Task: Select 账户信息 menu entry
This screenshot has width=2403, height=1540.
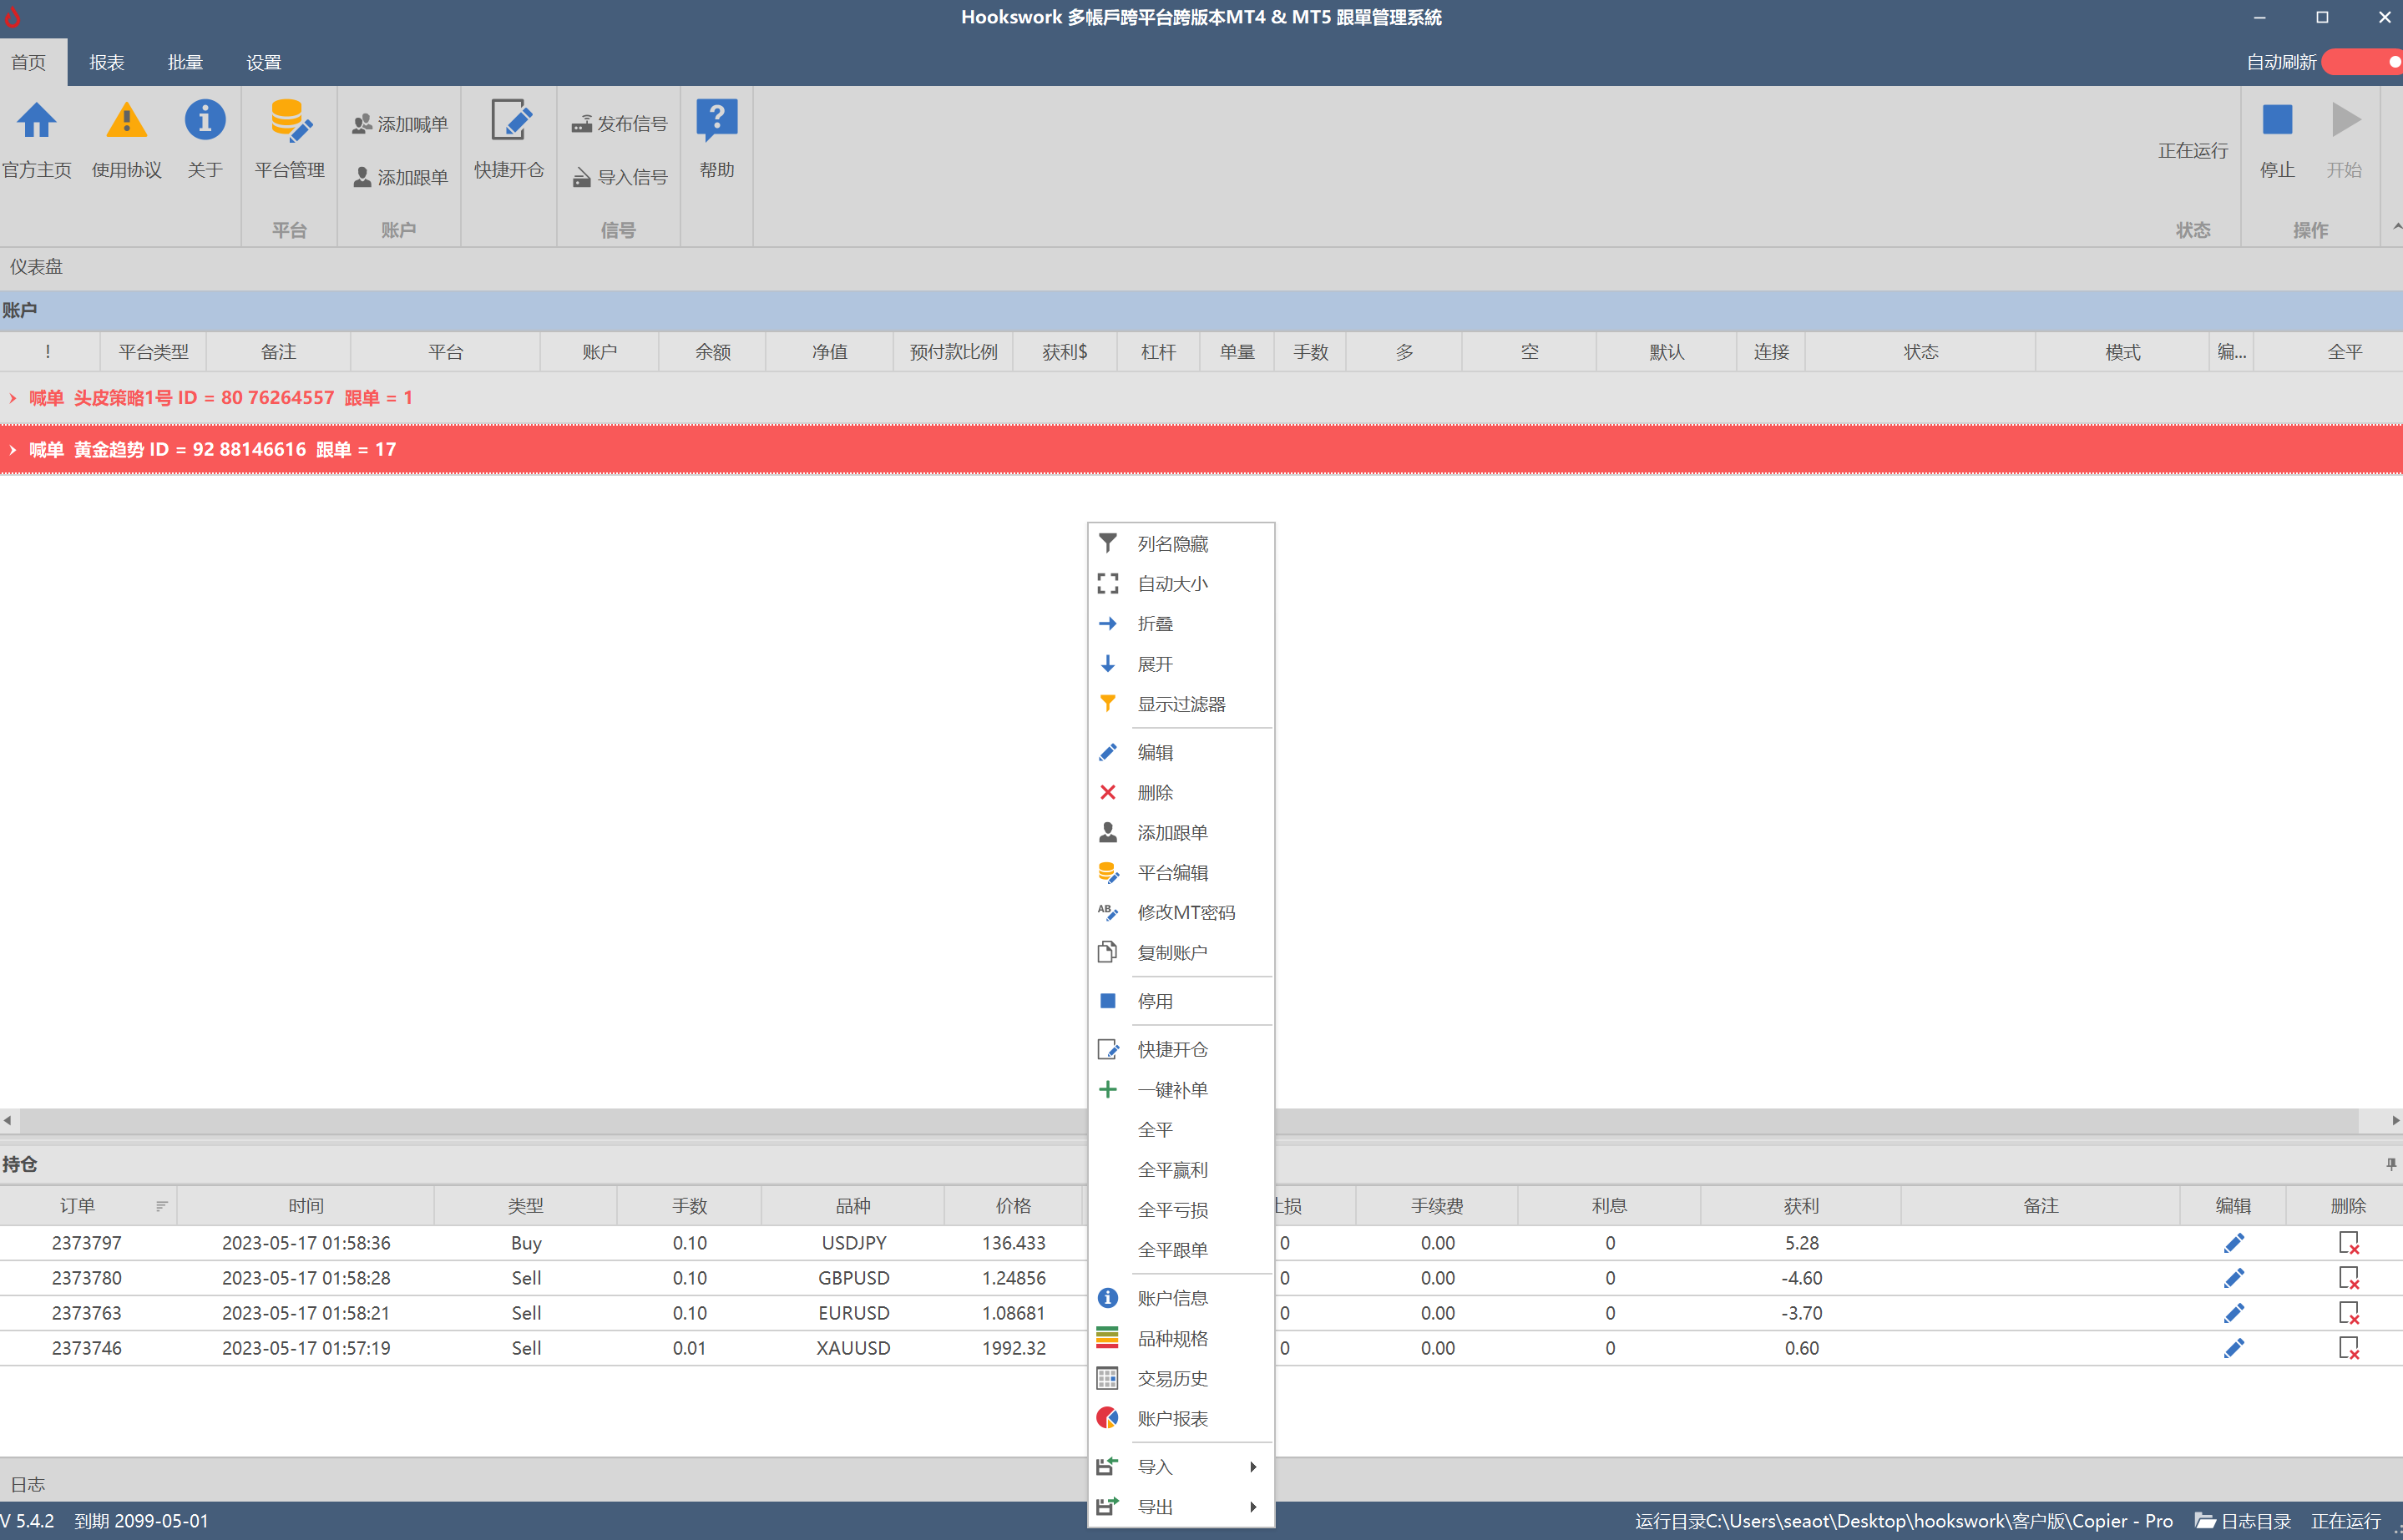Action: (x=1181, y=1298)
